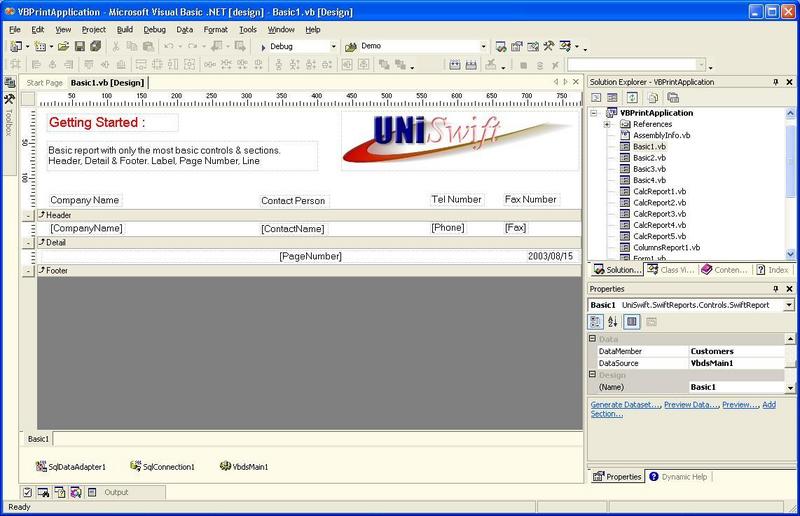Click the Preview Data link
Viewport: 800px width, 516px height.
pos(691,405)
